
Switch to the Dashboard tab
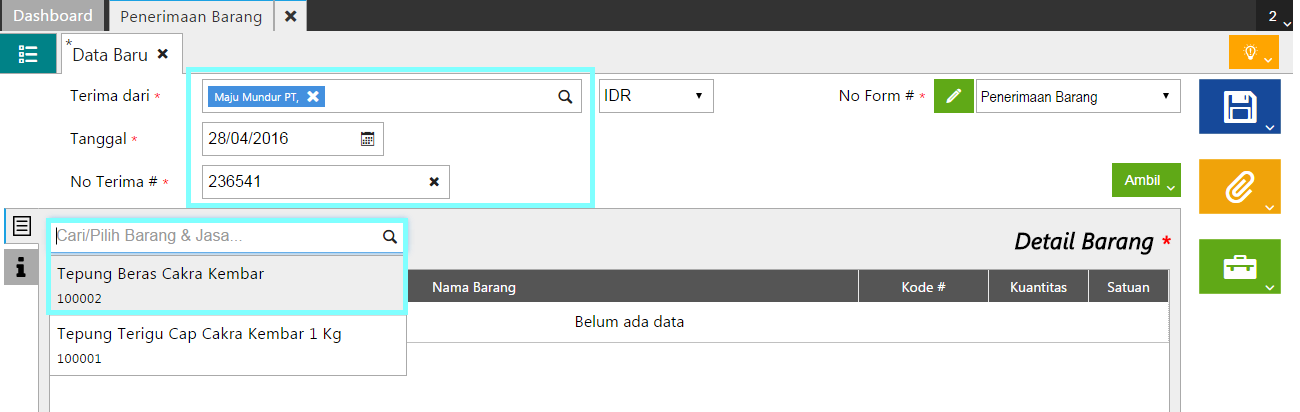(x=53, y=16)
